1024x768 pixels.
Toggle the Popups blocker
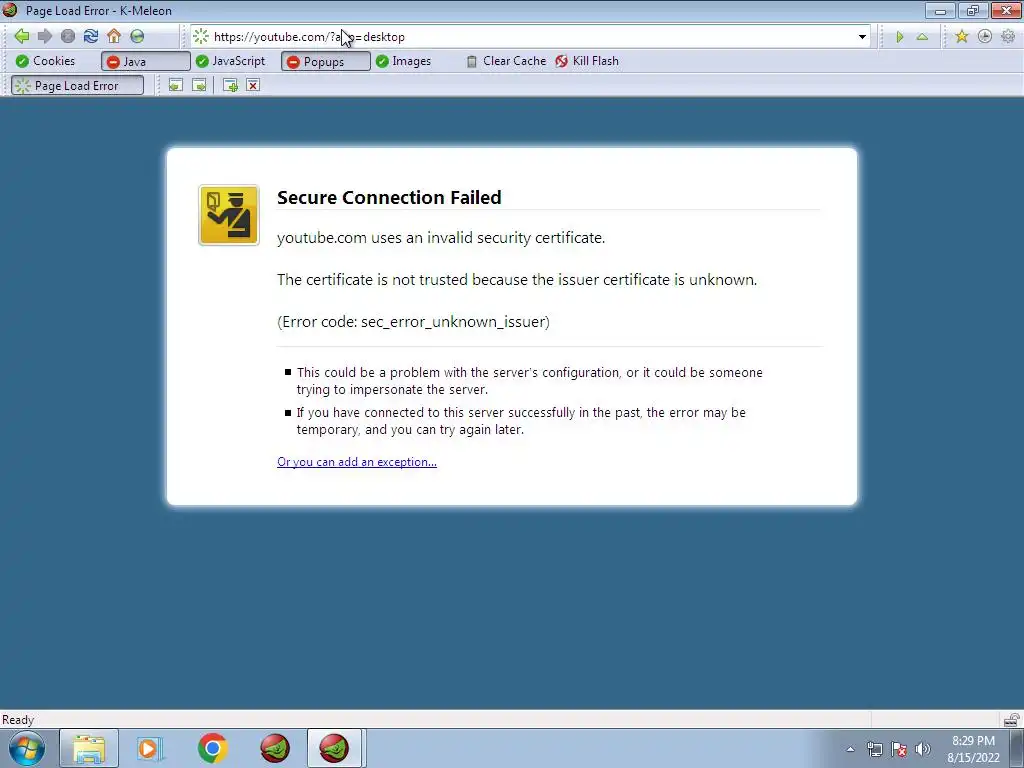click(x=325, y=61)
